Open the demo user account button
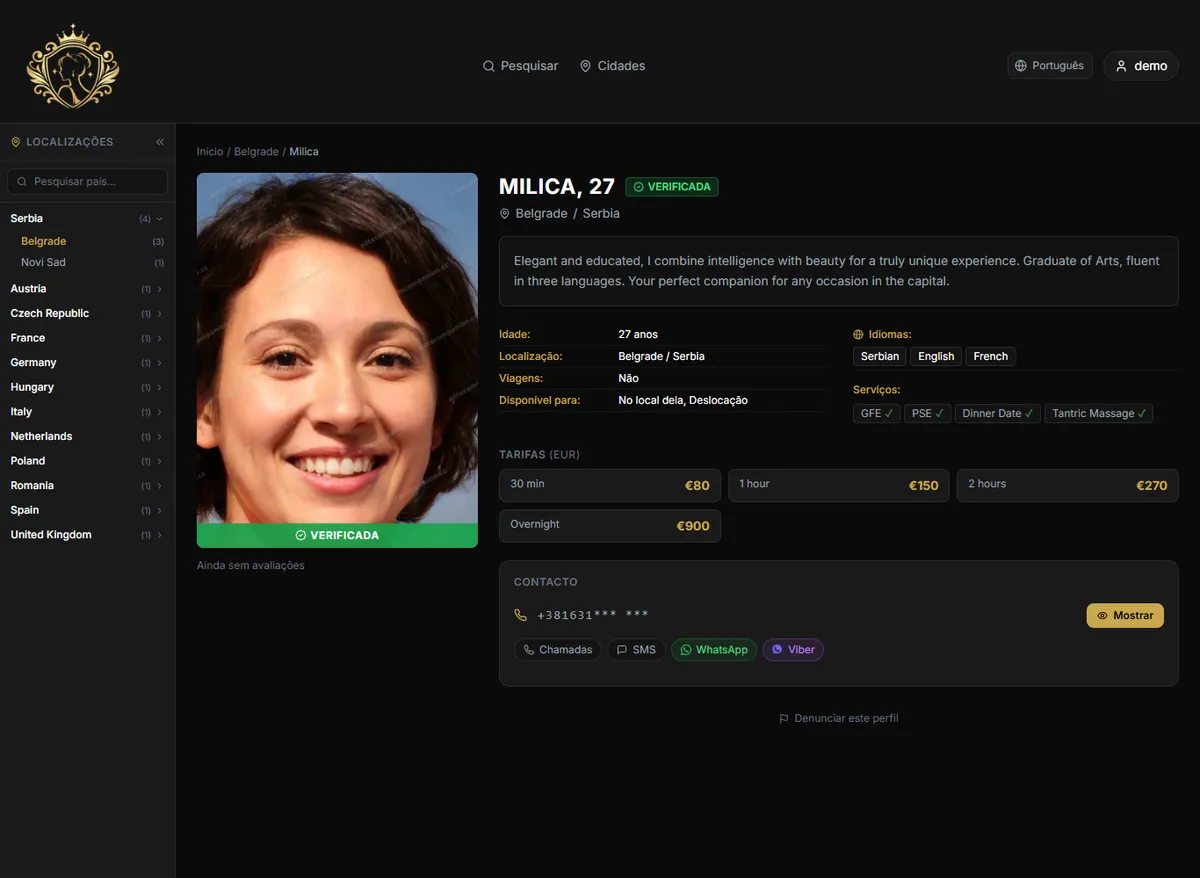 pos(1141,66)
